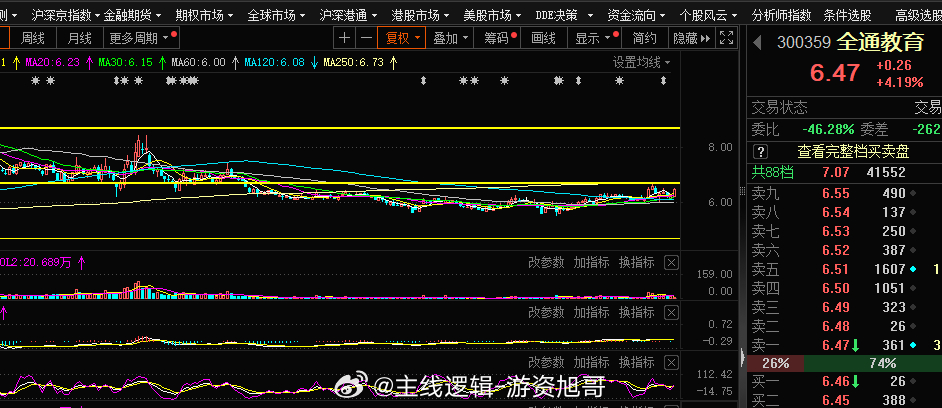Click the yellow arrow after MA250:6.73
Screen dimensions: 942x408
click(393, 62)
